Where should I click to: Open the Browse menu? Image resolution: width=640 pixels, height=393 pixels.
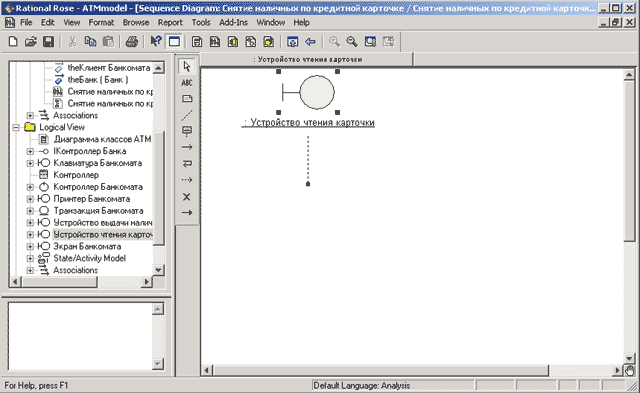(x=136, y=22)
